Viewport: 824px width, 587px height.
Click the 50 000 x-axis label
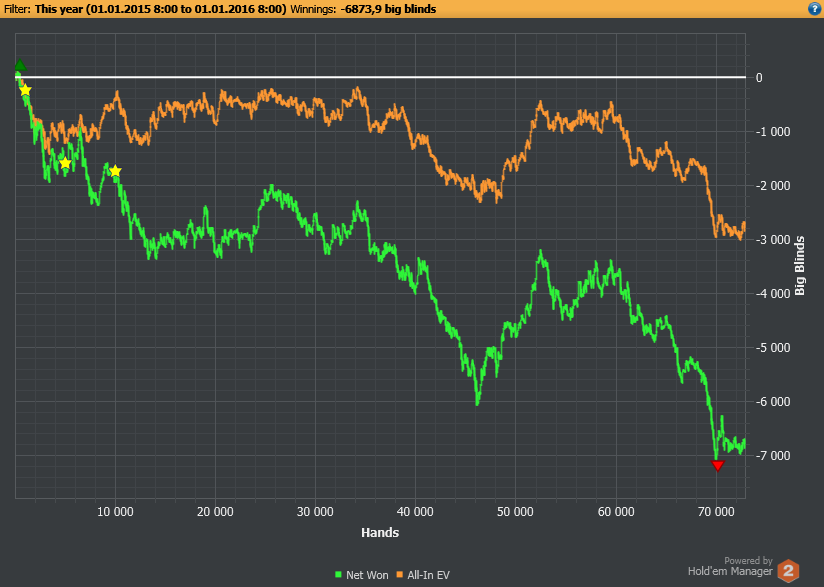point(515,512)
